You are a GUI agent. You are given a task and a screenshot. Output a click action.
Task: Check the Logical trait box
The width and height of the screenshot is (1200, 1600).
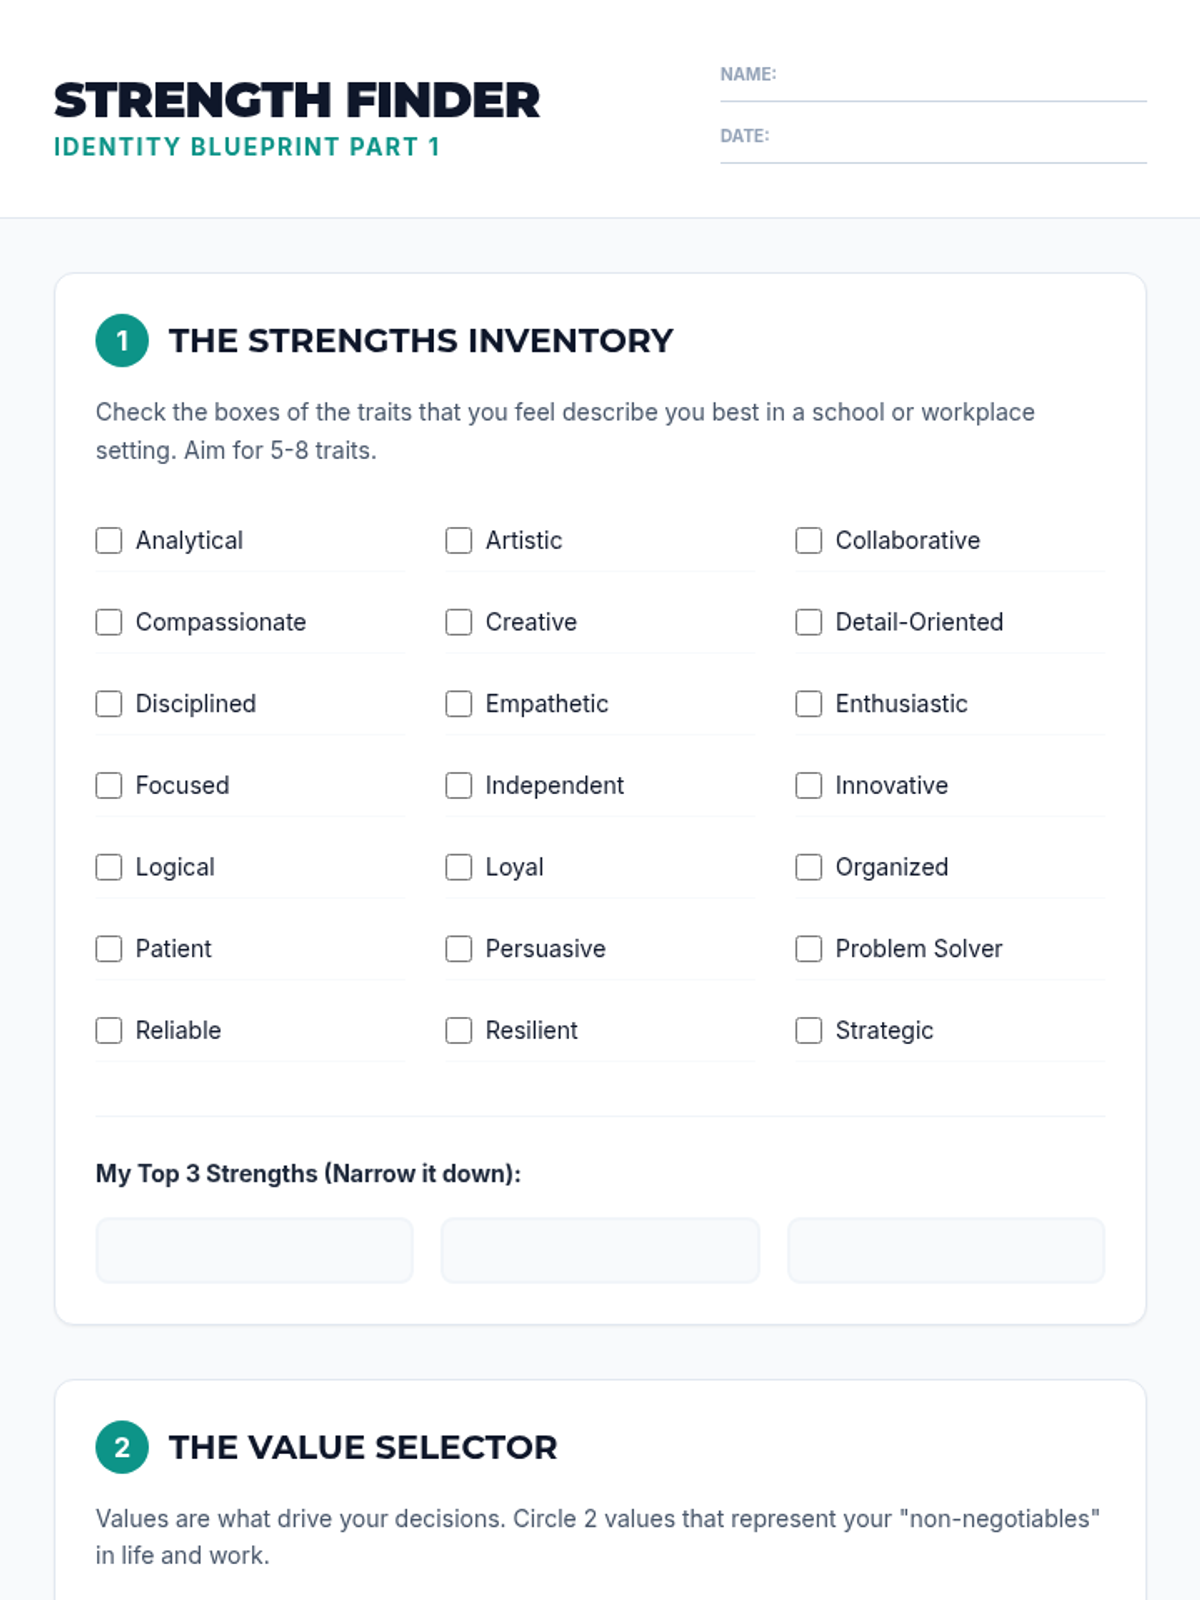point(109,867)
